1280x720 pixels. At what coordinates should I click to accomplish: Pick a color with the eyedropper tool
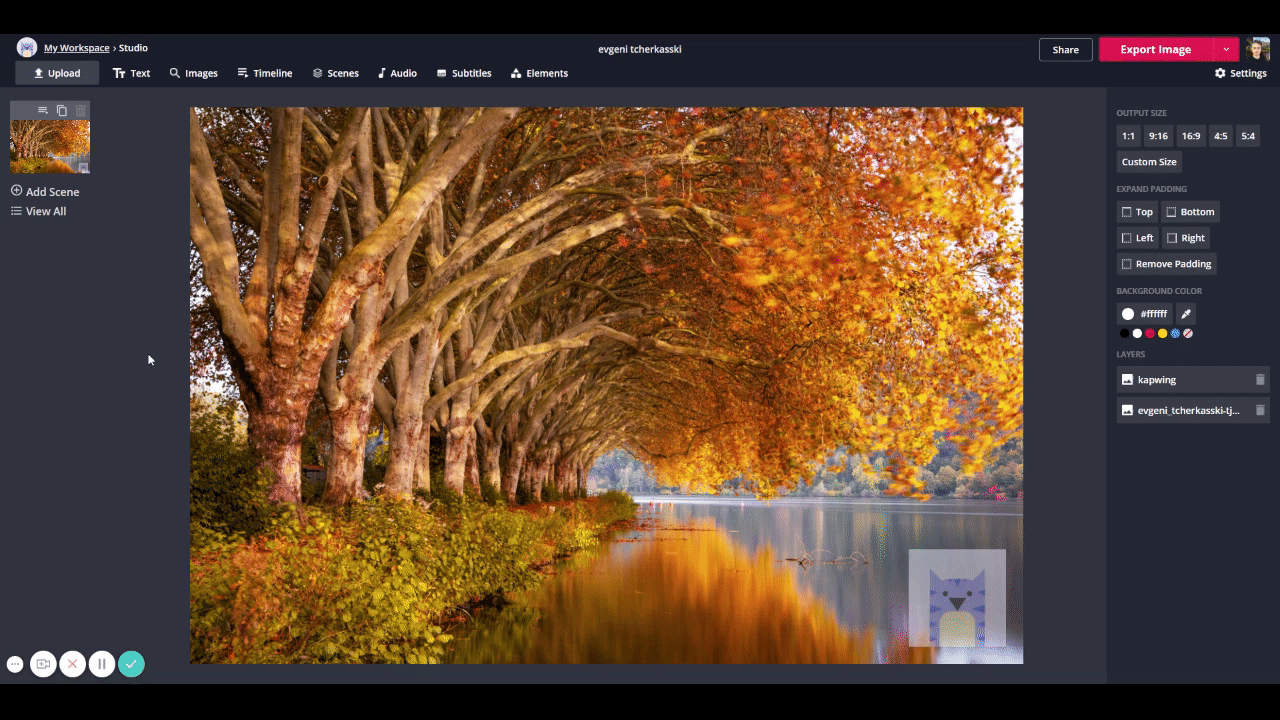click(1186, 314)
